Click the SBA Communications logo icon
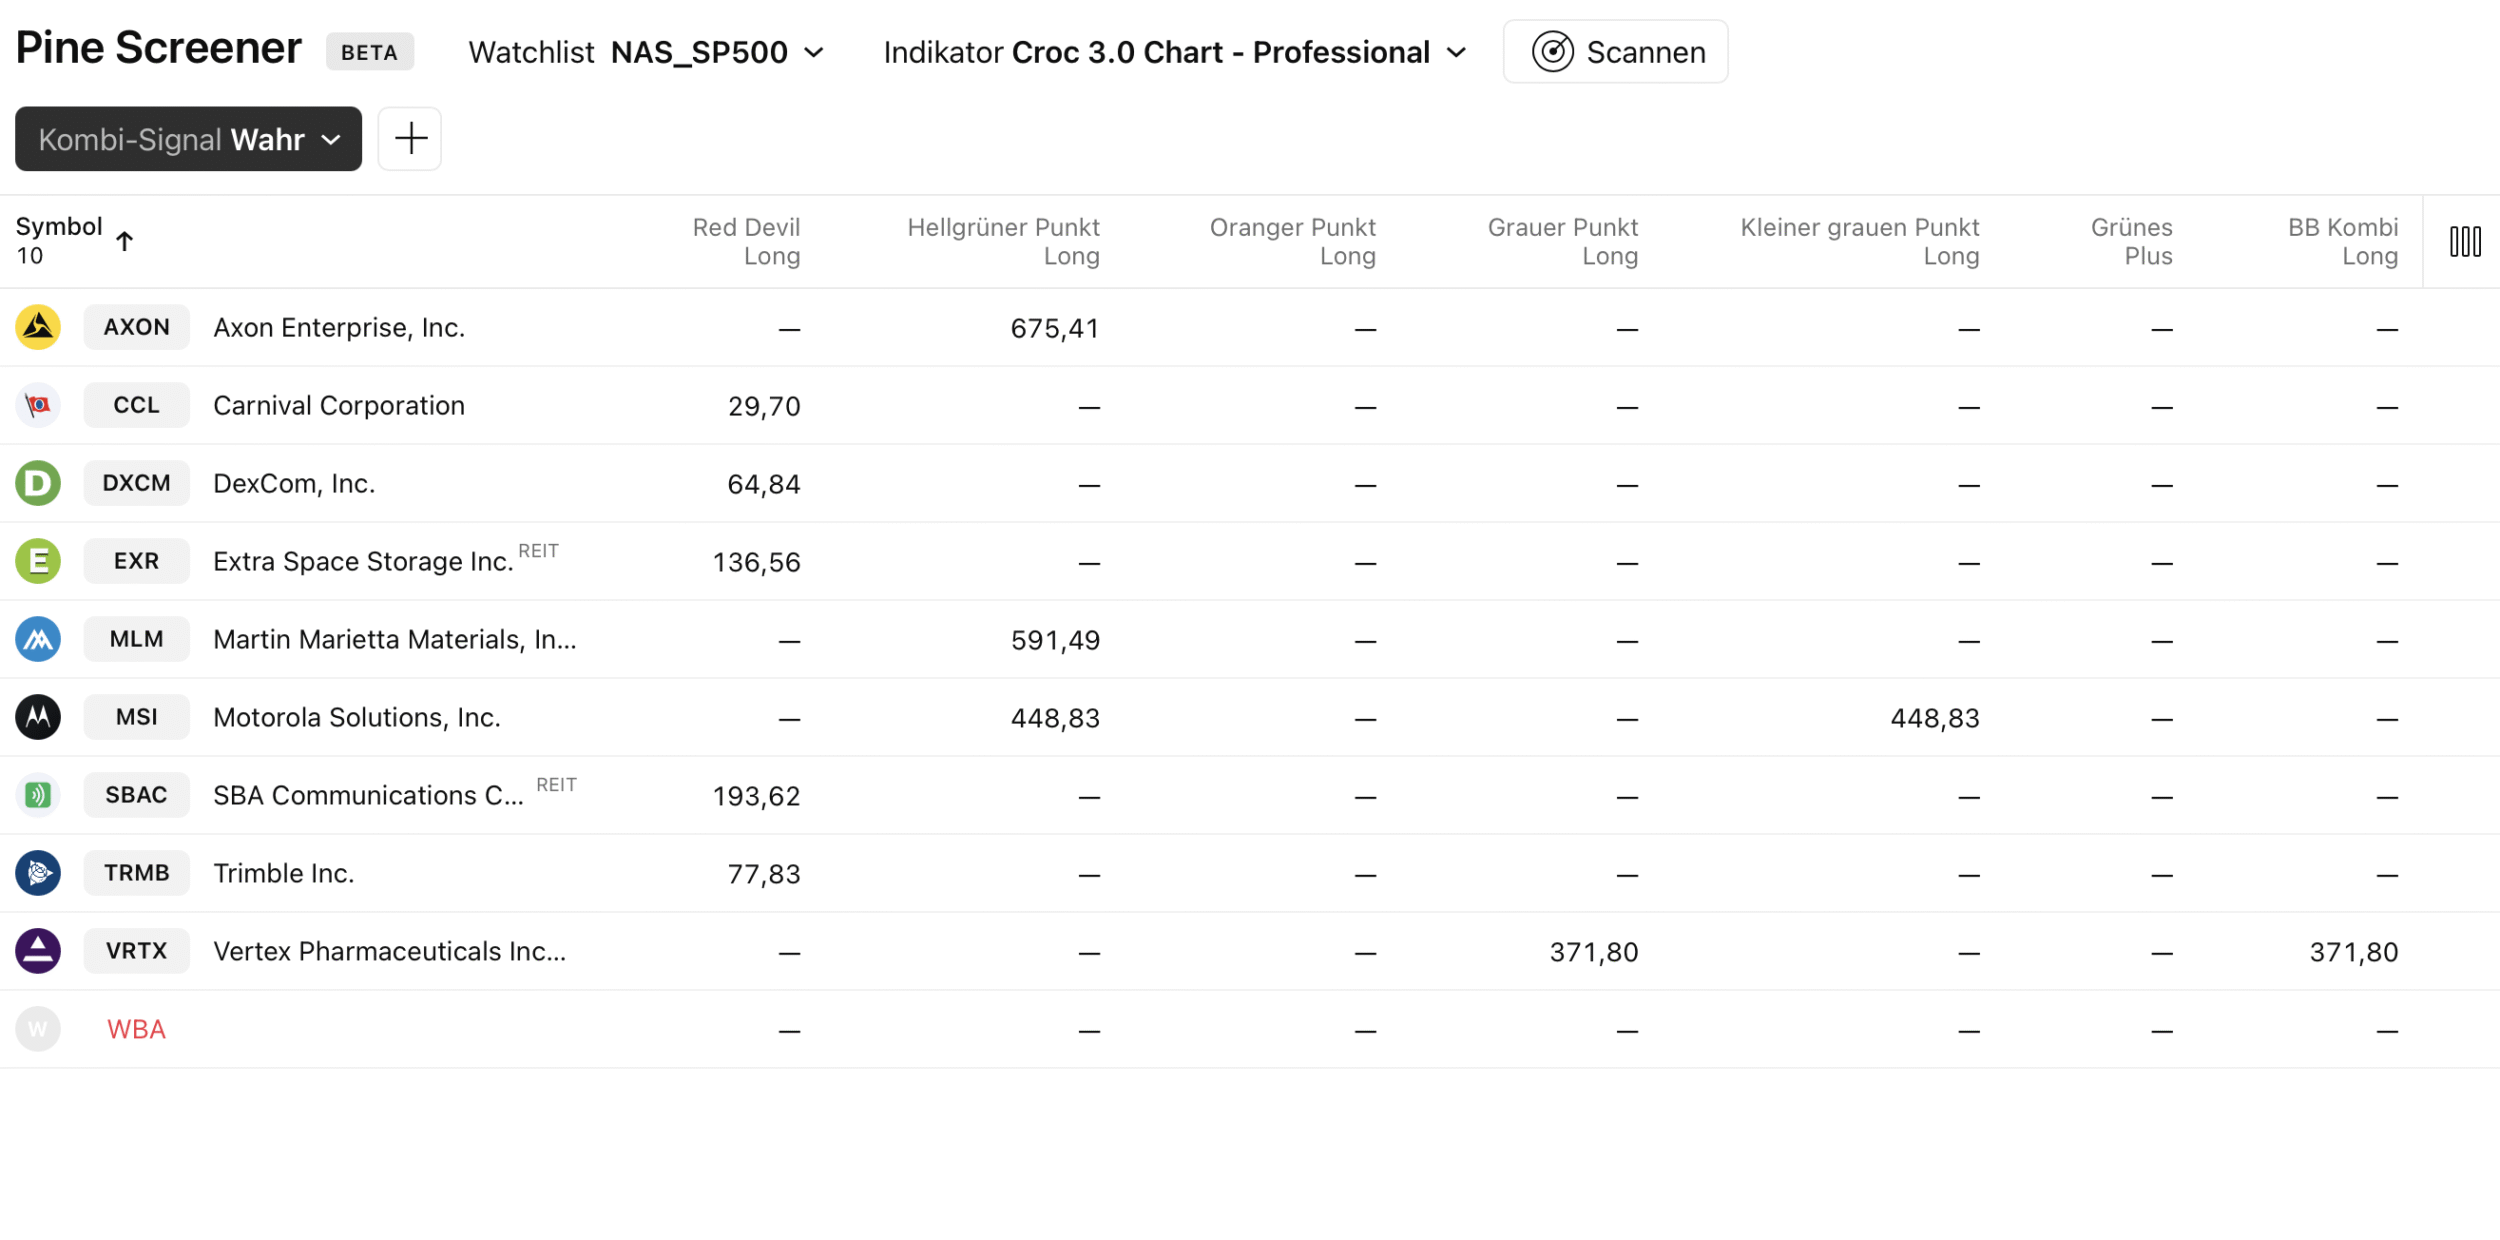Screen dimensions: 2500x1240 pyautogui.click(x=38, y=795)
